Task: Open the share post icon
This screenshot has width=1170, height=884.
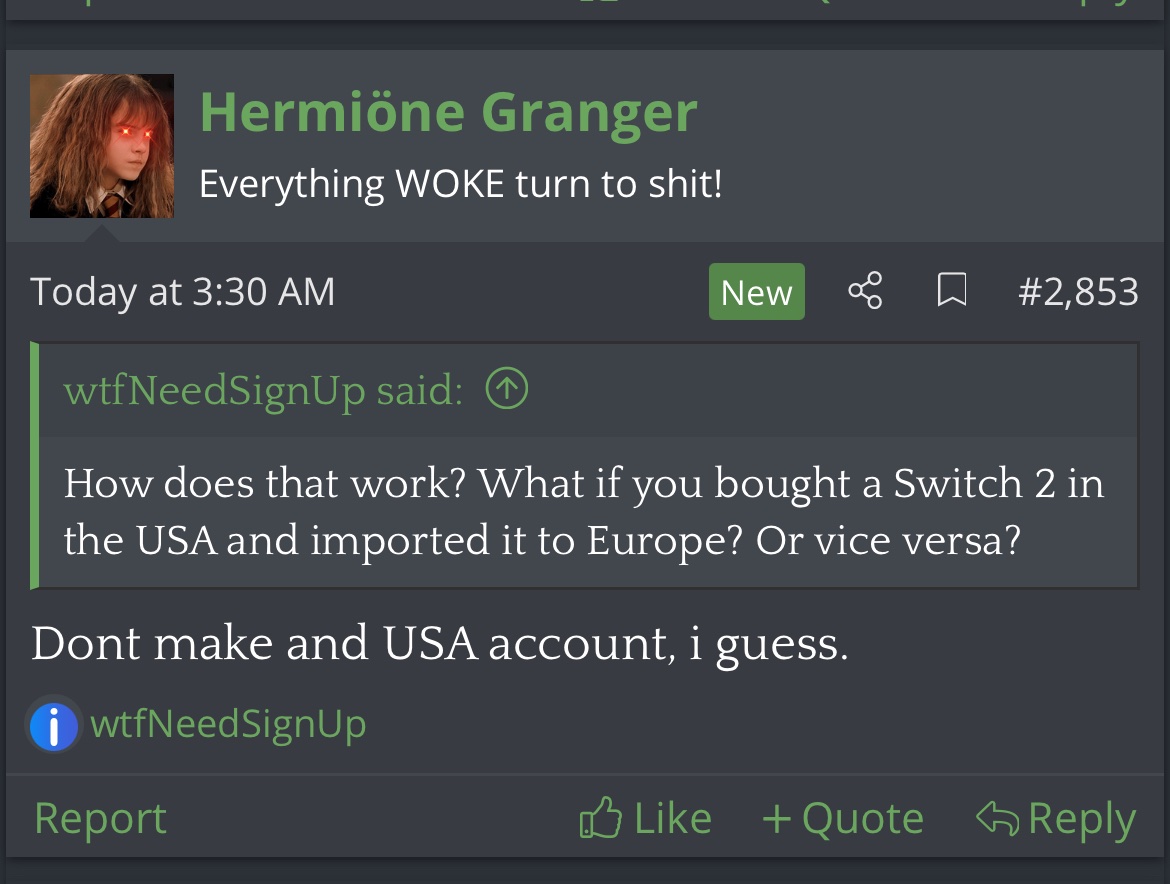Action: click(x=865, y=290)
